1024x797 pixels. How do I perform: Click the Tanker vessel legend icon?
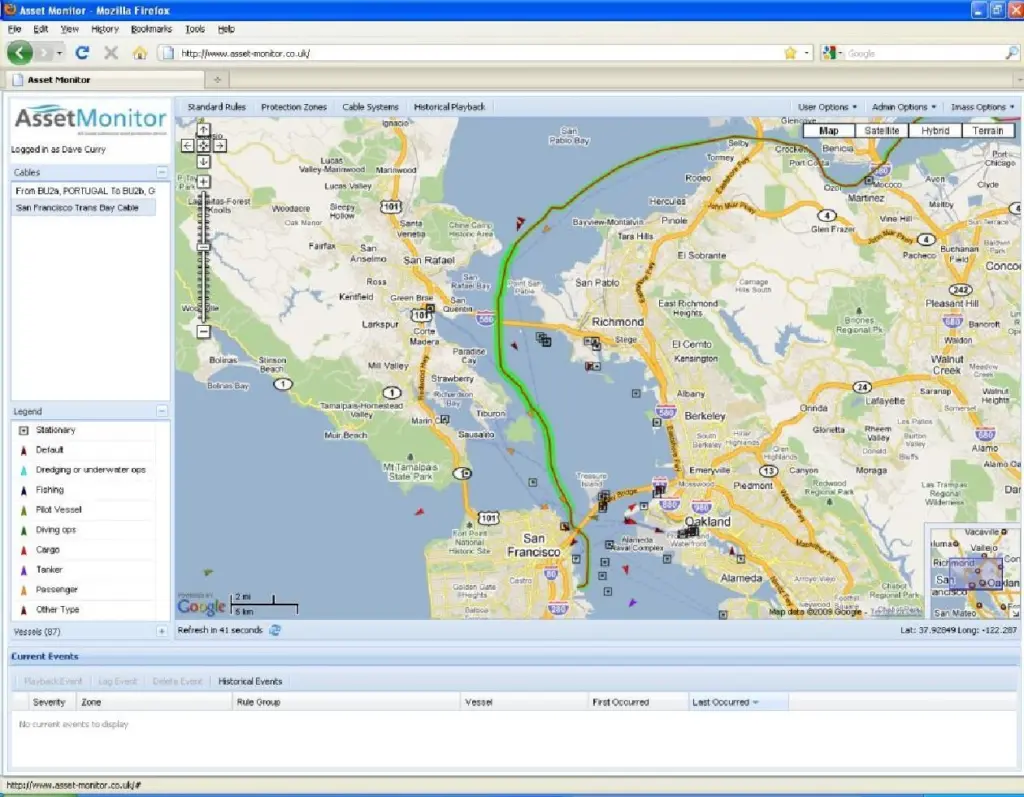[24, 570]
